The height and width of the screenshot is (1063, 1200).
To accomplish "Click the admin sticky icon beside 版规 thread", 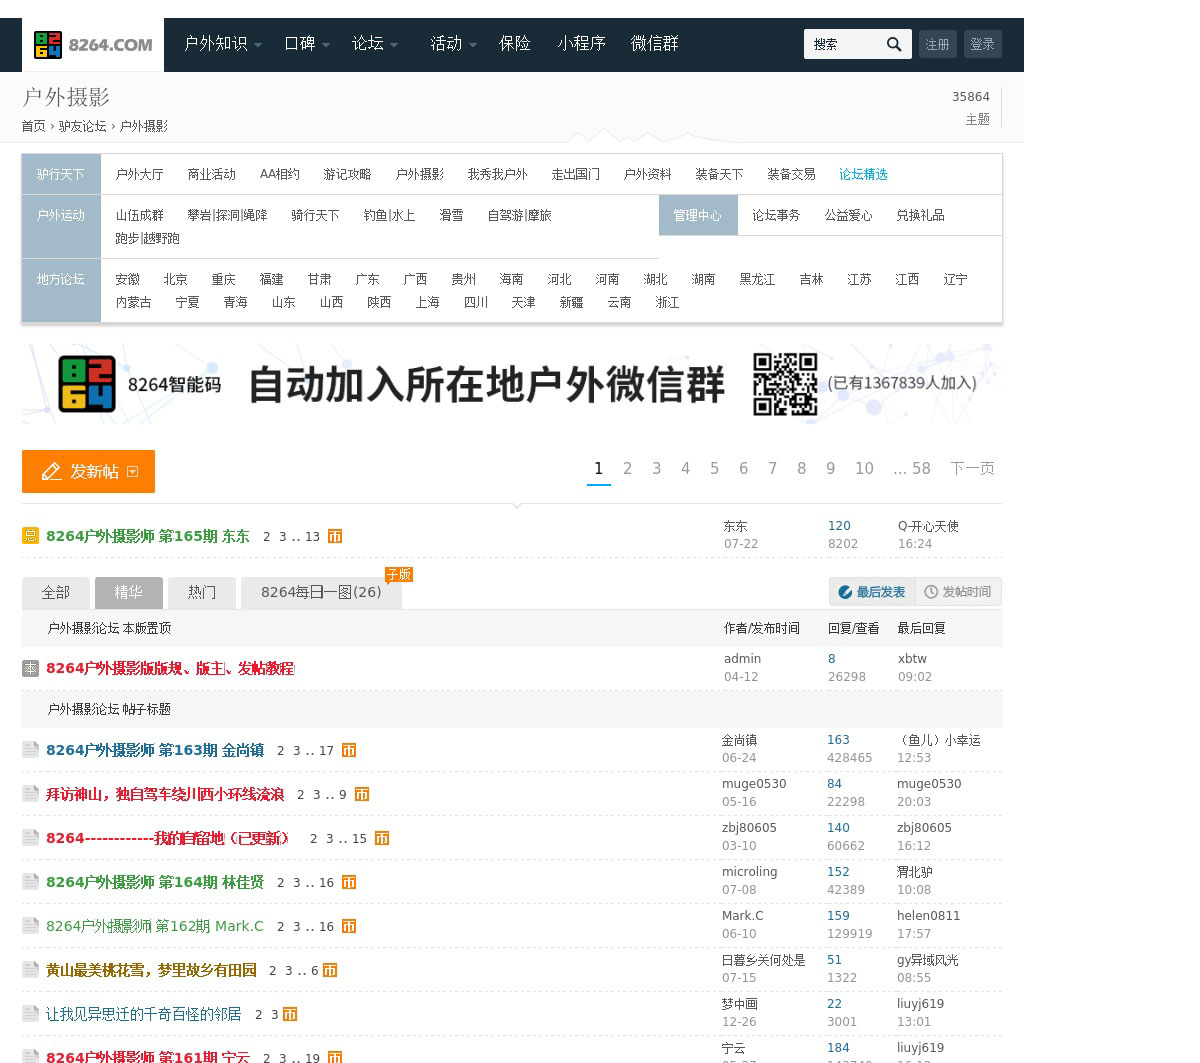I will coord(30,668).
